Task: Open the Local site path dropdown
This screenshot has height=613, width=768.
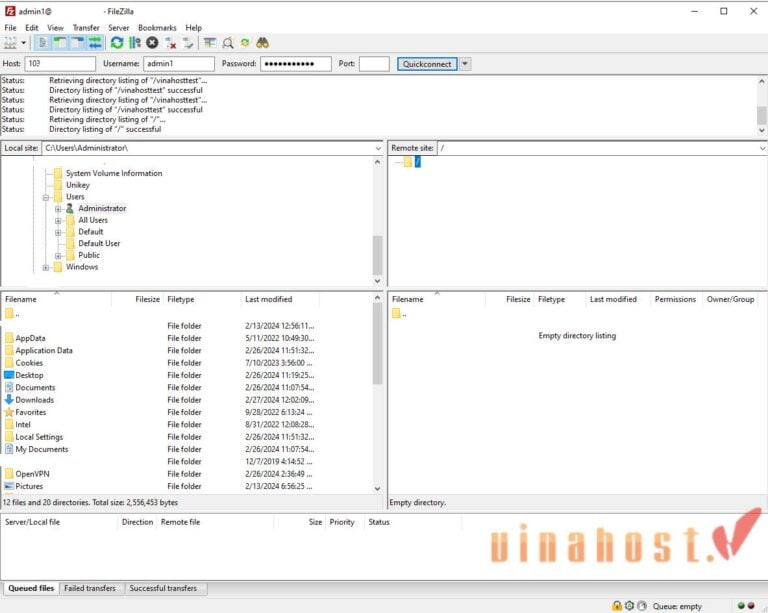Action: (378, 148)
